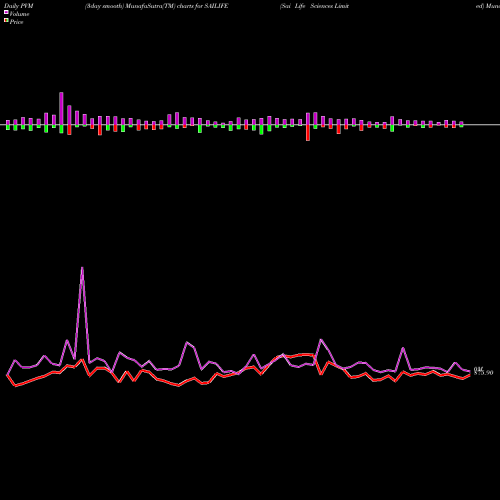
Task: Click the tallest peak of the magenta volume line
Action: click(x=82, y=268)
